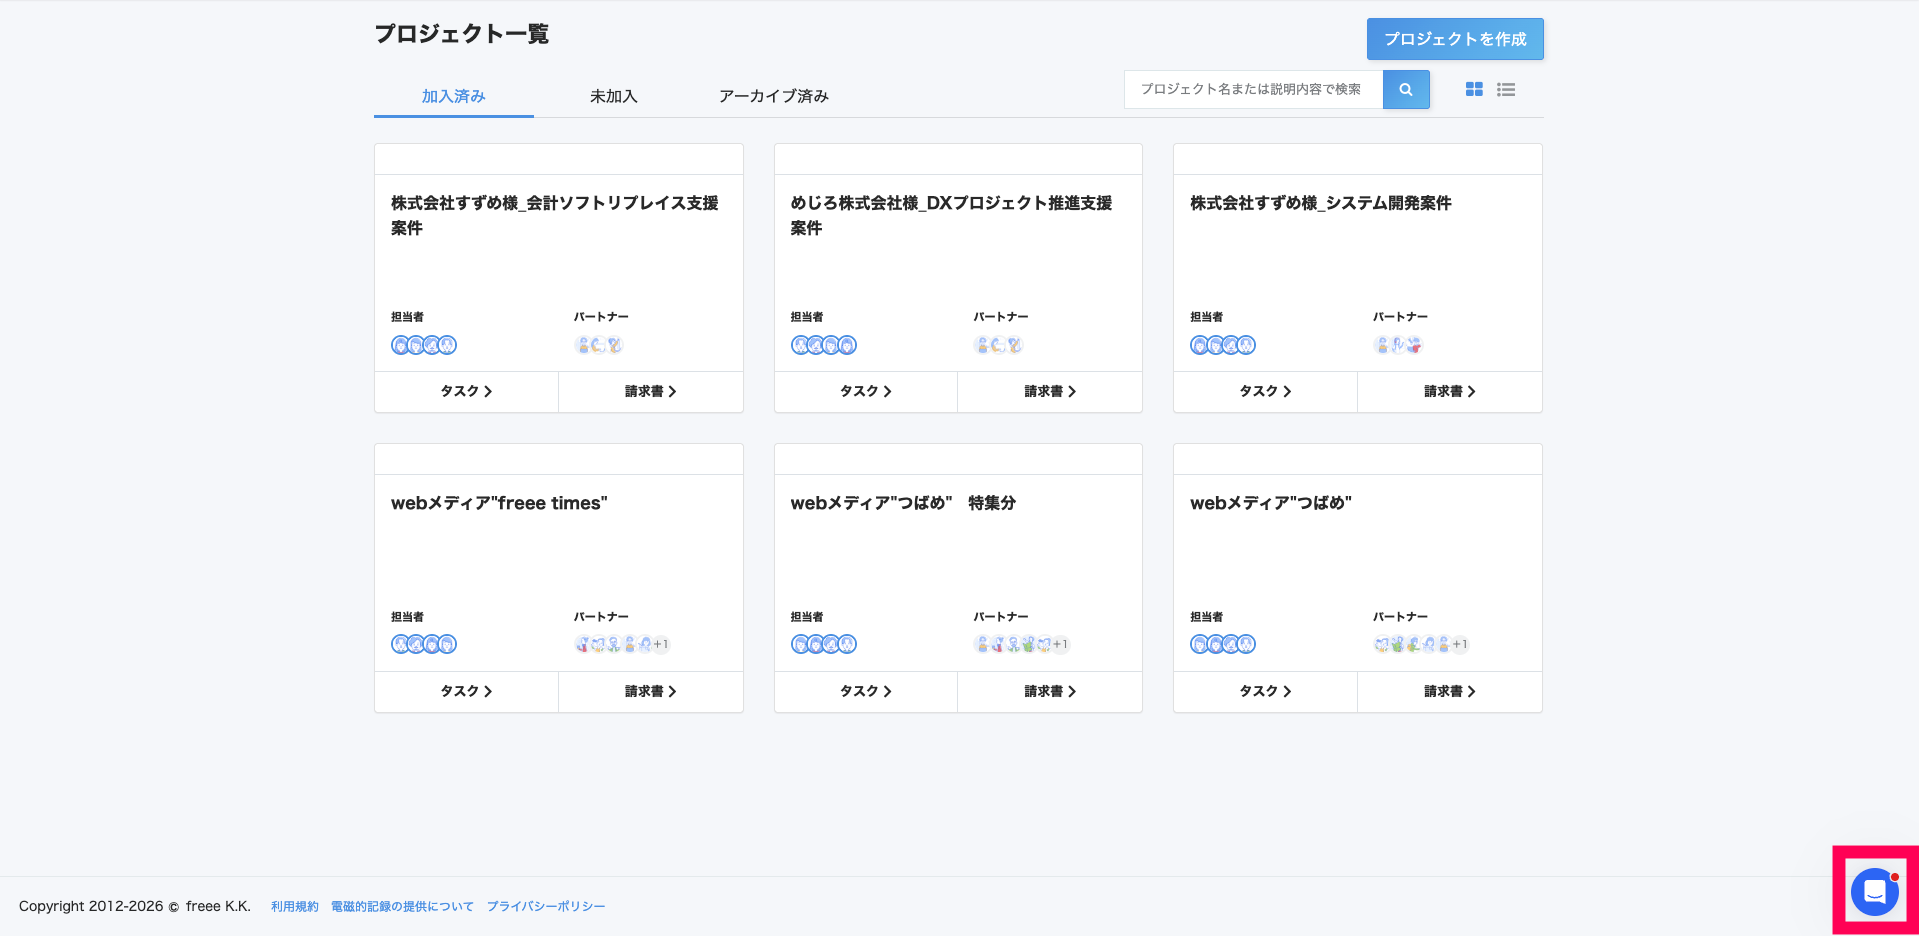Open タスク for webメディア"つばめ" 特集分
The width and height of the screenshot is (1919, 936).
[x=866, y=691]
